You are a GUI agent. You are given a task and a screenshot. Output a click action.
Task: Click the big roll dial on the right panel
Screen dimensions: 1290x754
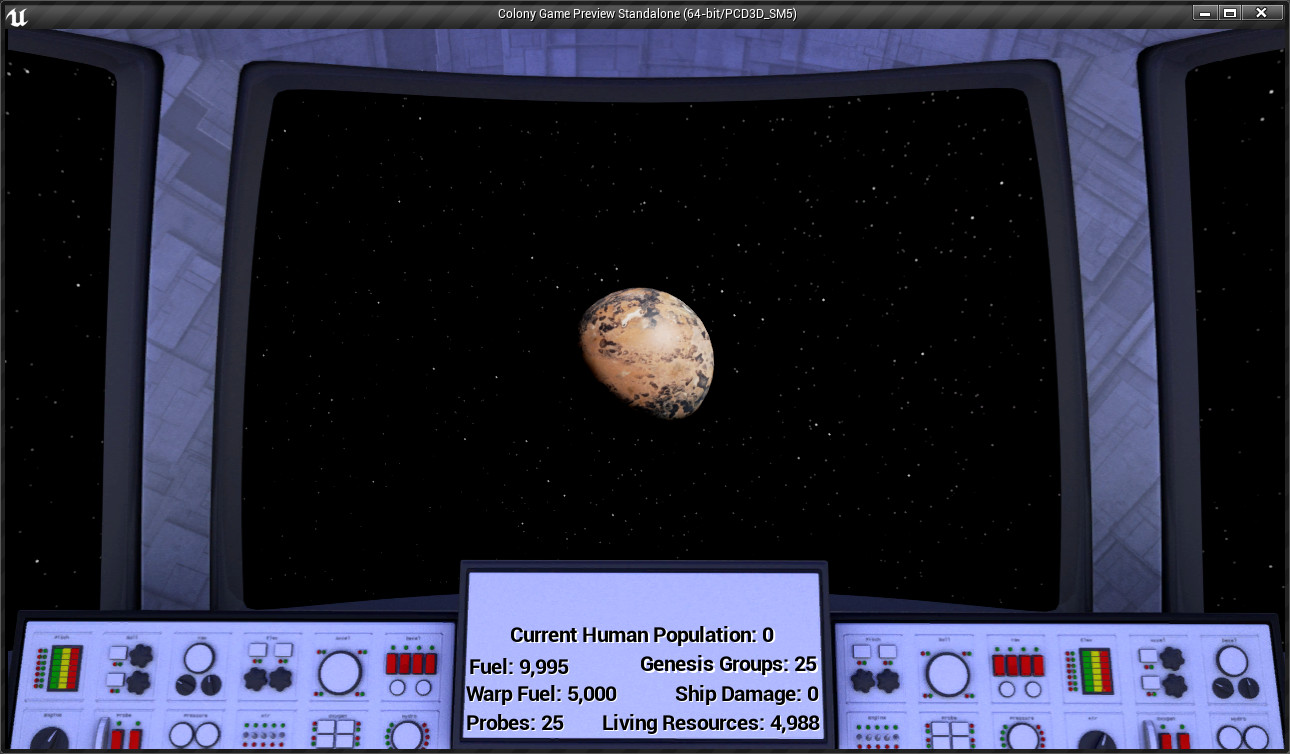(x=948, y=672)
